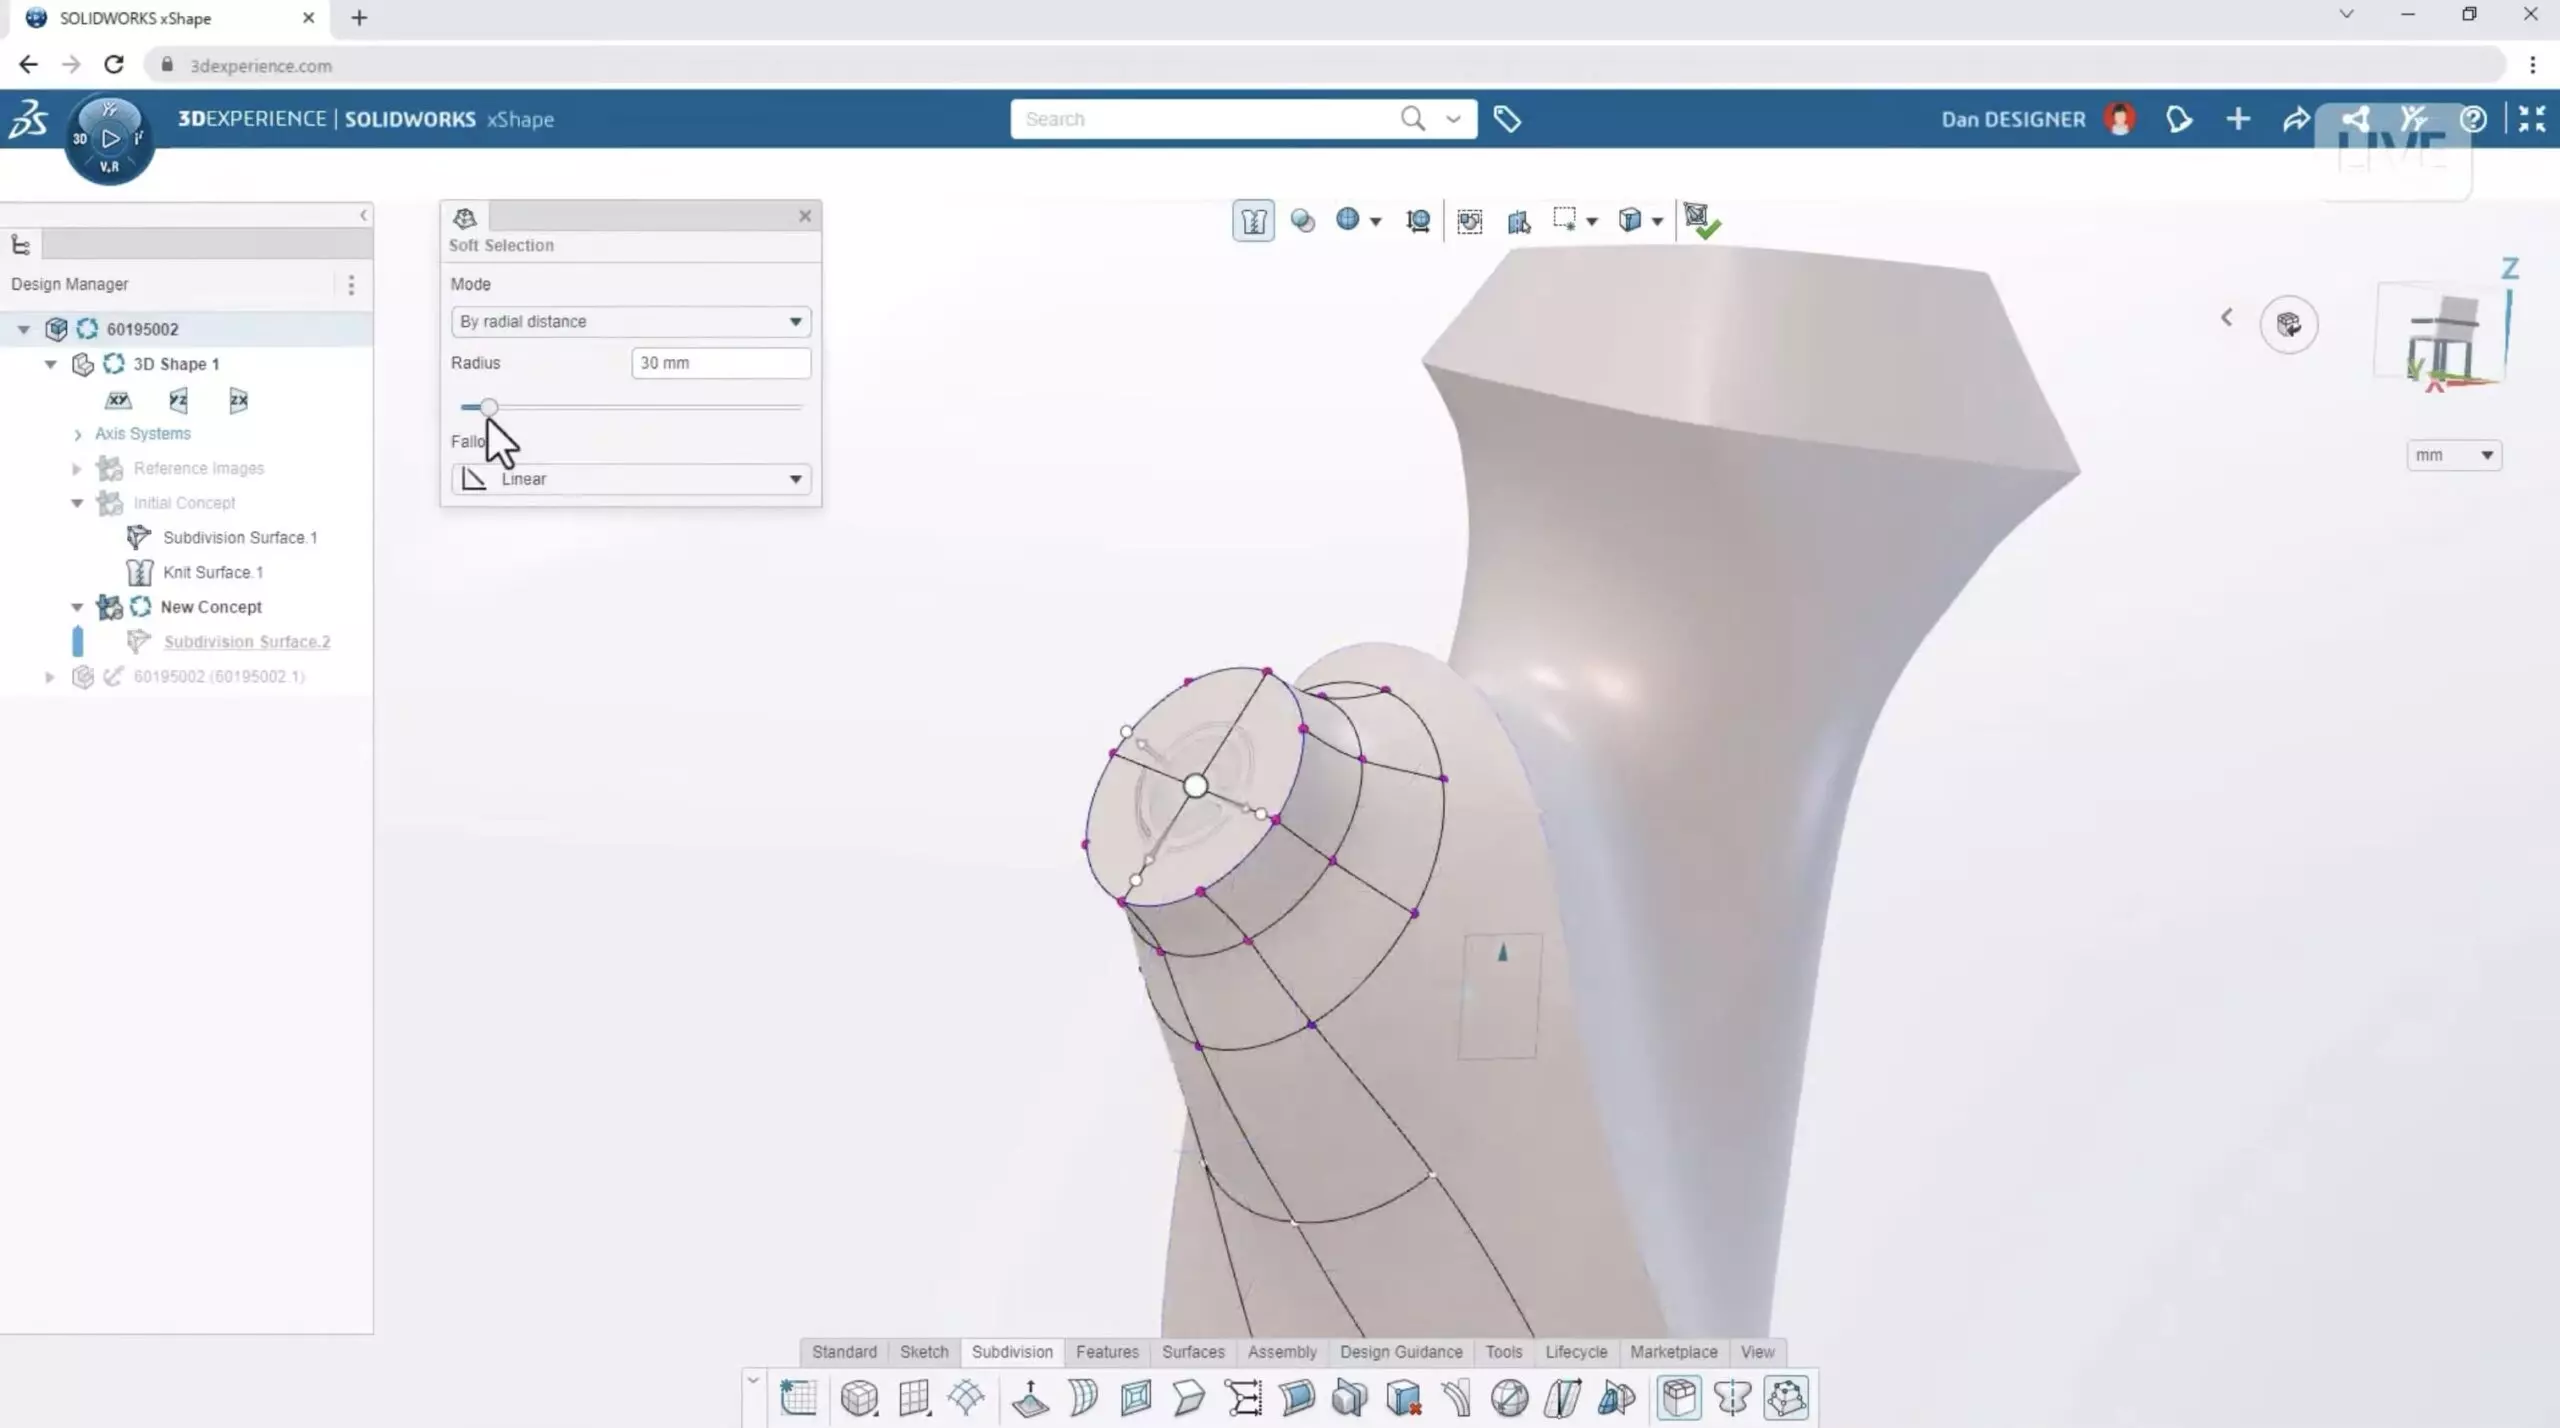Switch to the Surfaces tab
The image size is (2560, 1428).
tap(1192, 1352)
